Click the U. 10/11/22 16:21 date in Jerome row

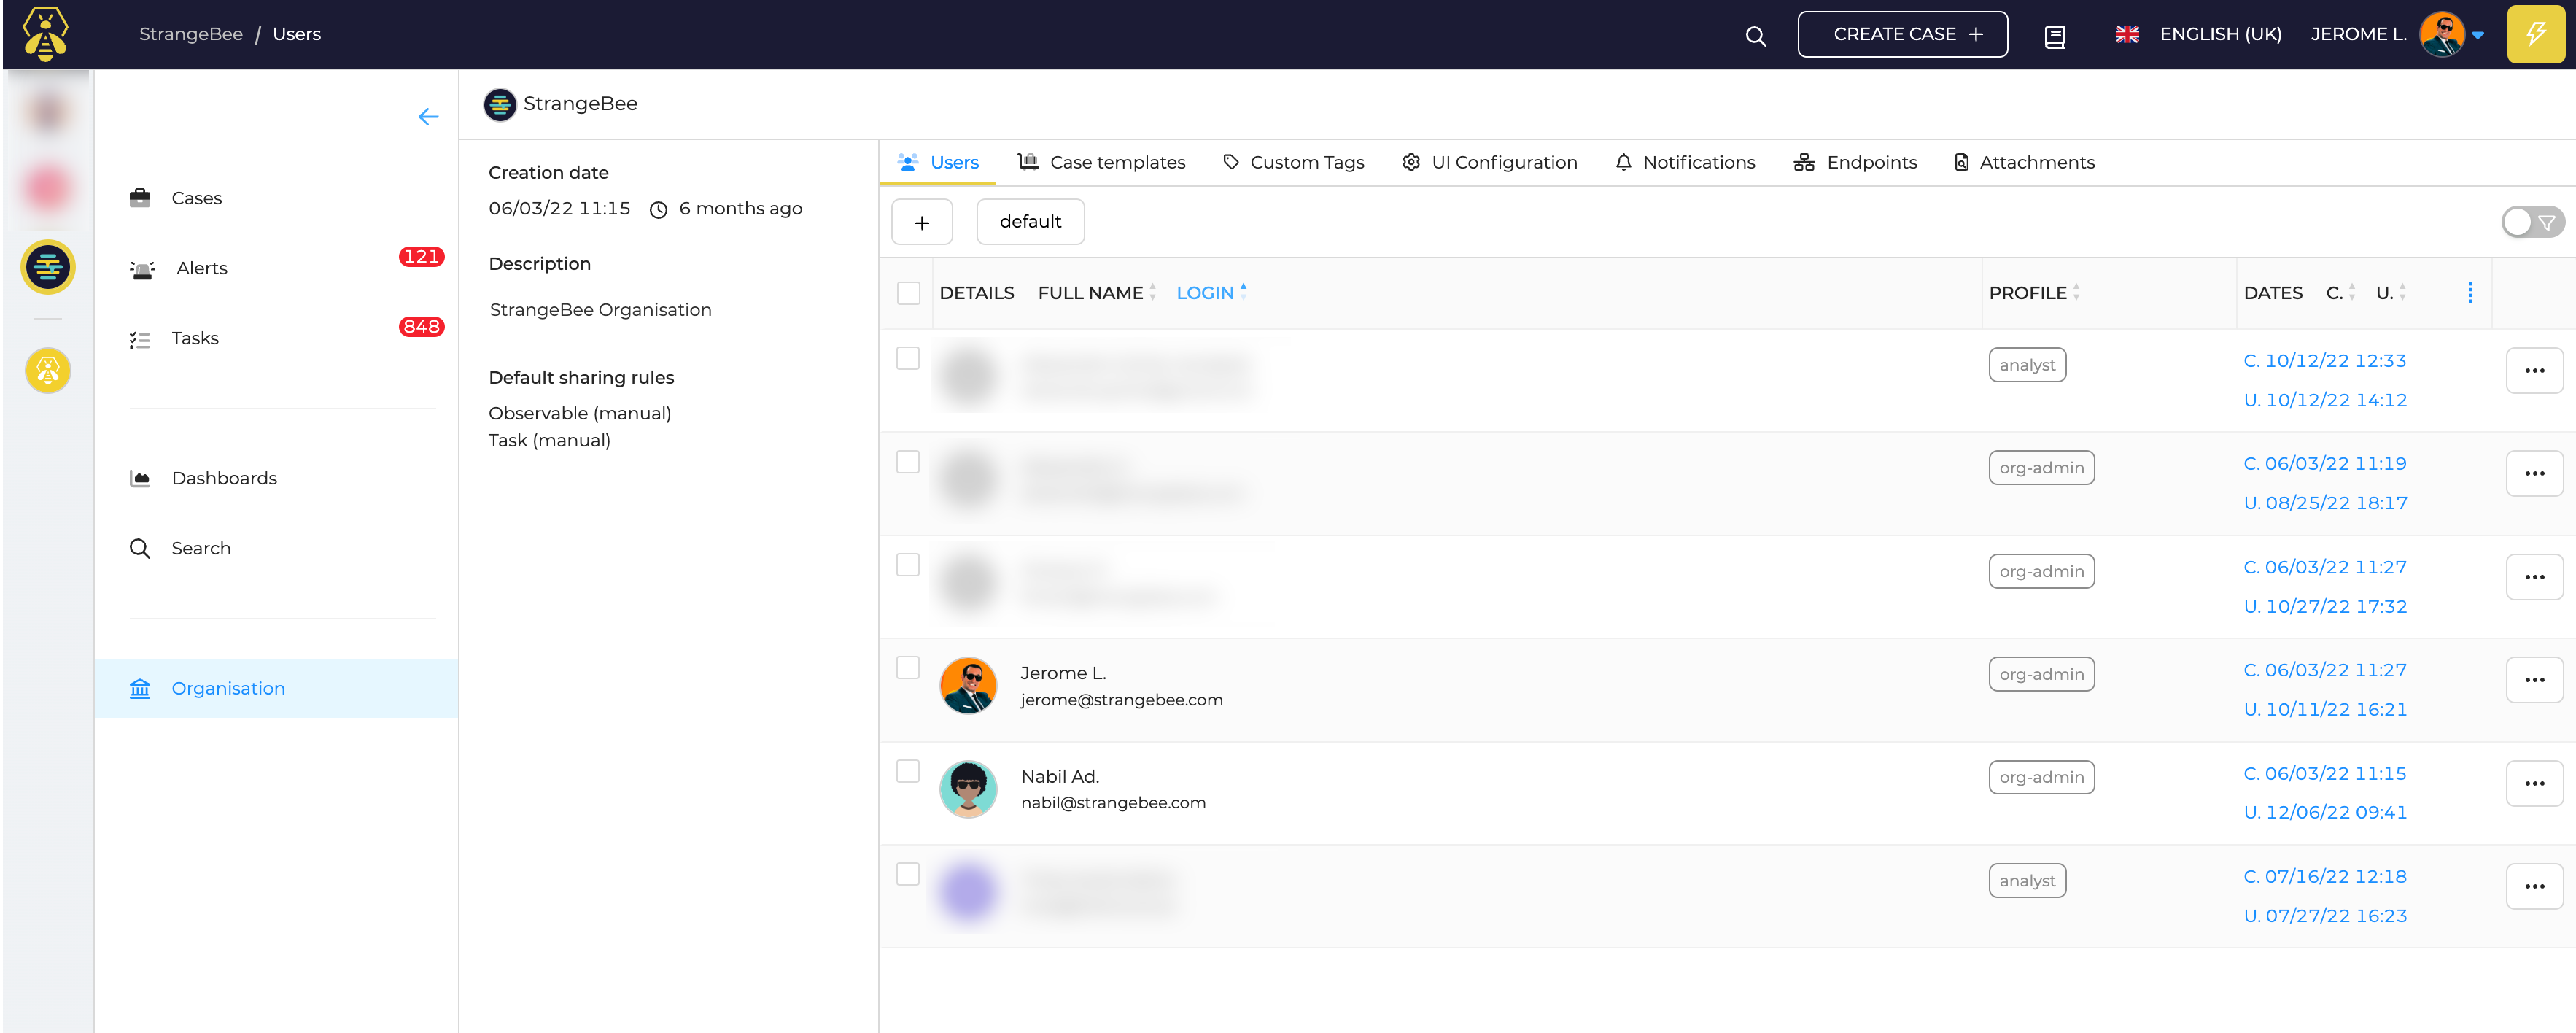point(2324,710)
